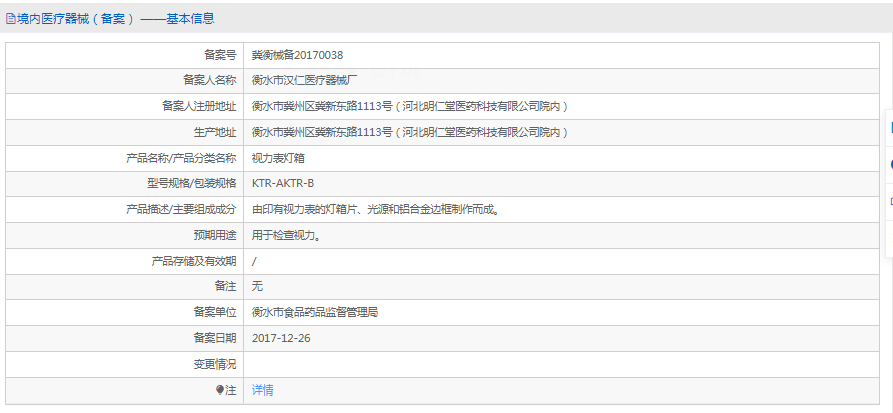Image resolution: width=893 pixels, height=413 pixels.
Task: Select the 产品描述/主要组成成分 label
Action: coord(181,209)
